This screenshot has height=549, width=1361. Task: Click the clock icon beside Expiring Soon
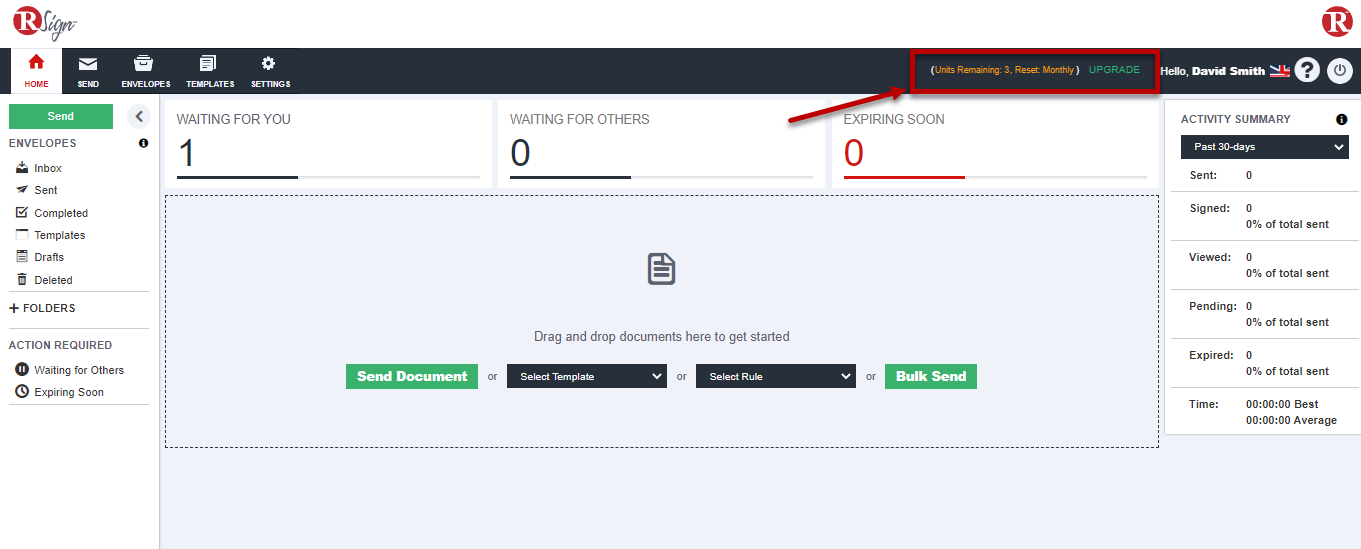(x=22, y=391)
